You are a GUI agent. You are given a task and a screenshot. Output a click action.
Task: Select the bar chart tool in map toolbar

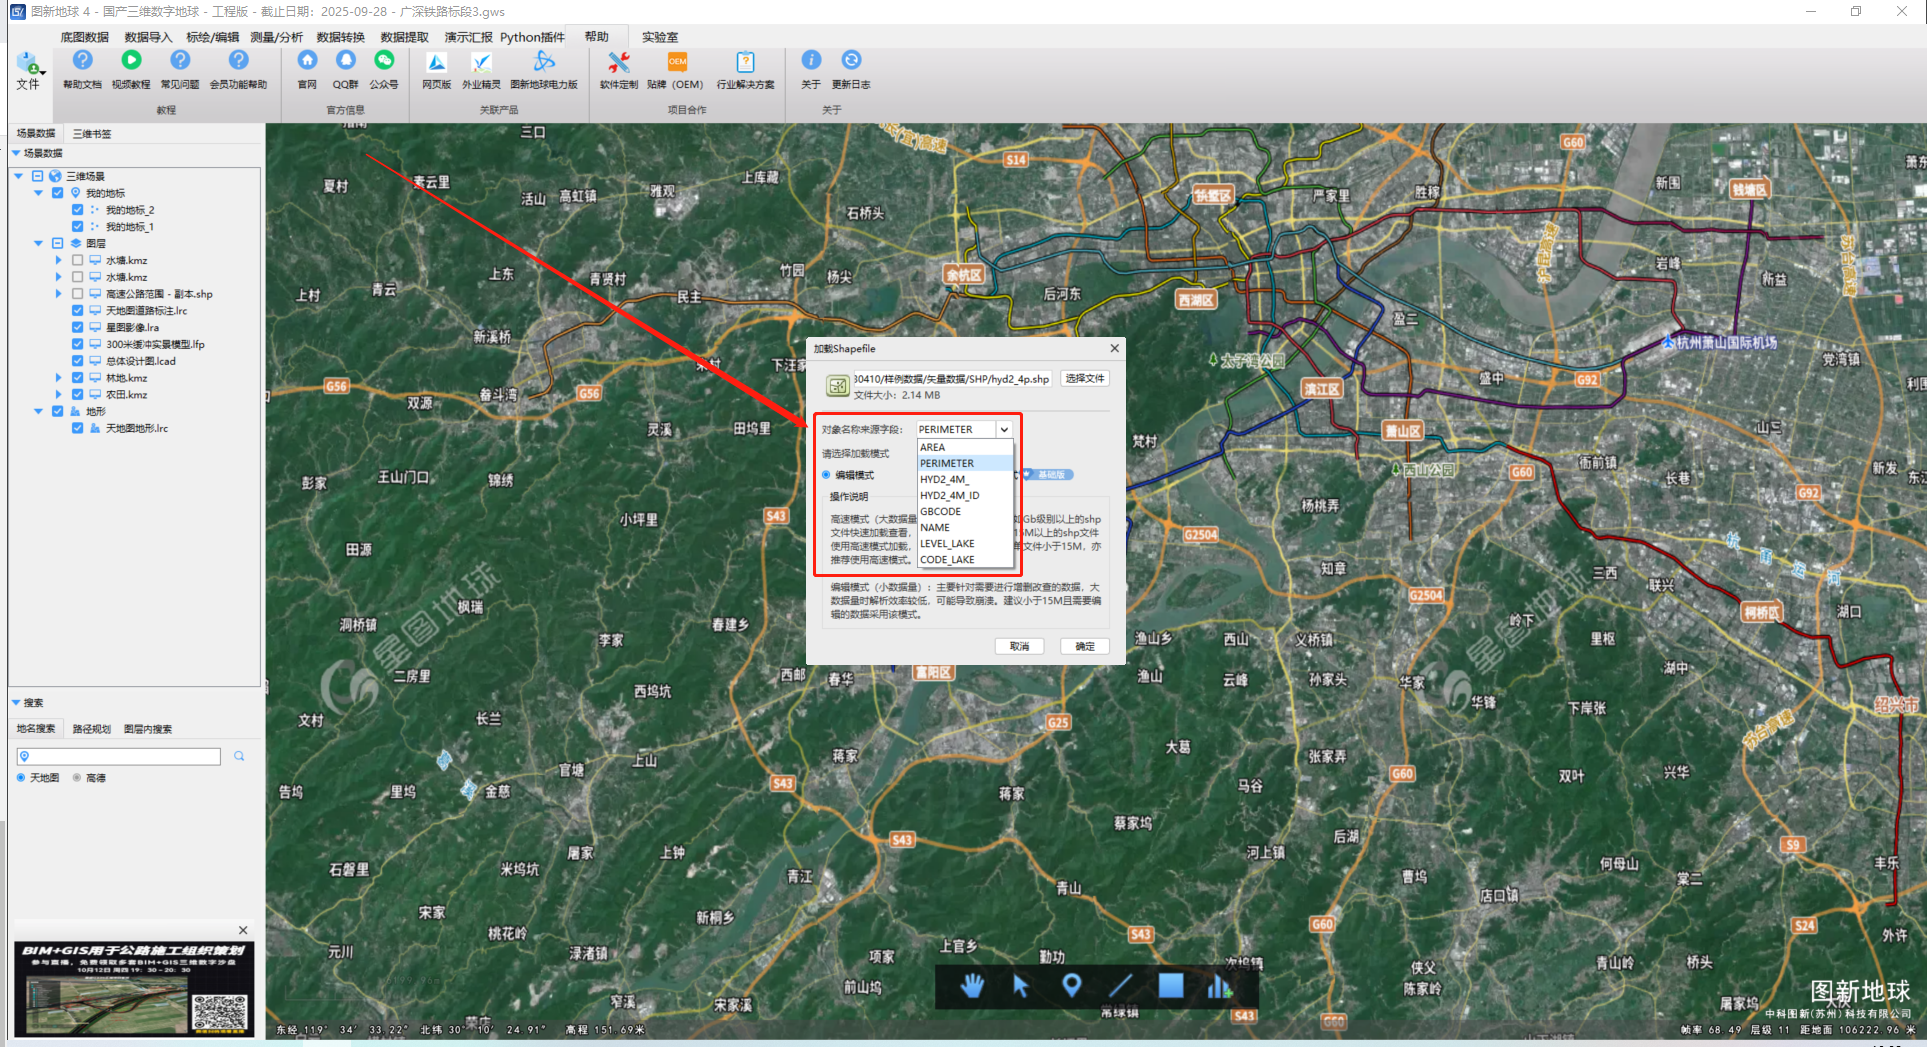coord(1219,986)
